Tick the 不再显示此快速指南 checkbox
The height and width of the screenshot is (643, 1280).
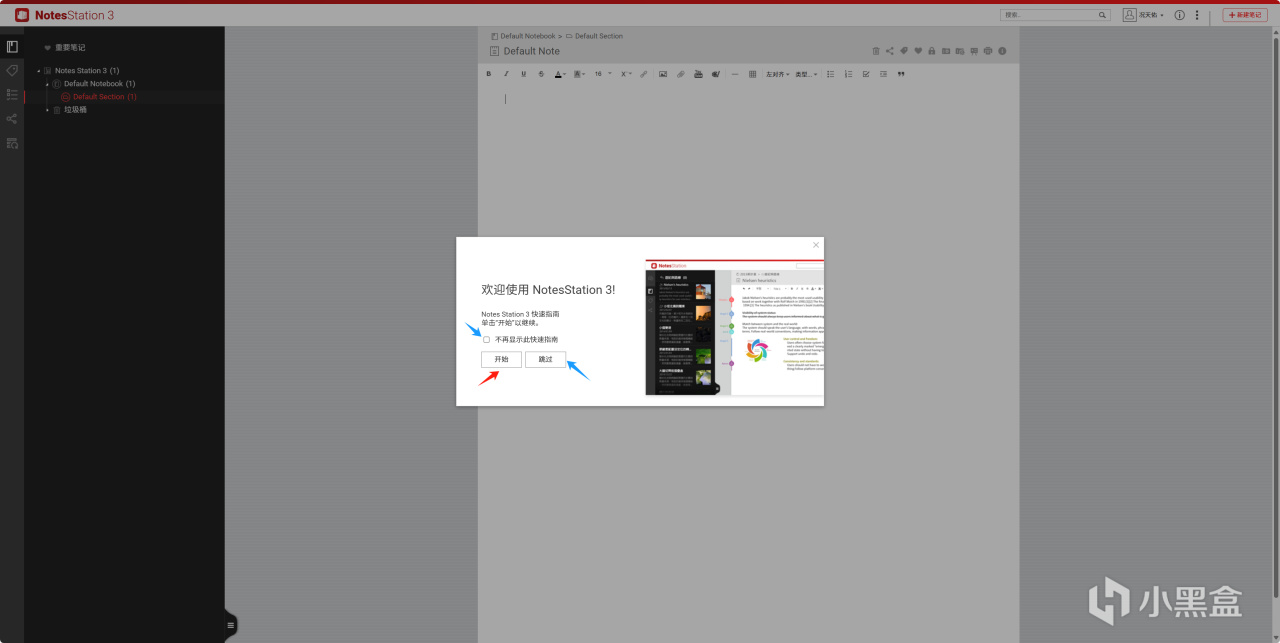pyautogui.click(x=487, y=340)
